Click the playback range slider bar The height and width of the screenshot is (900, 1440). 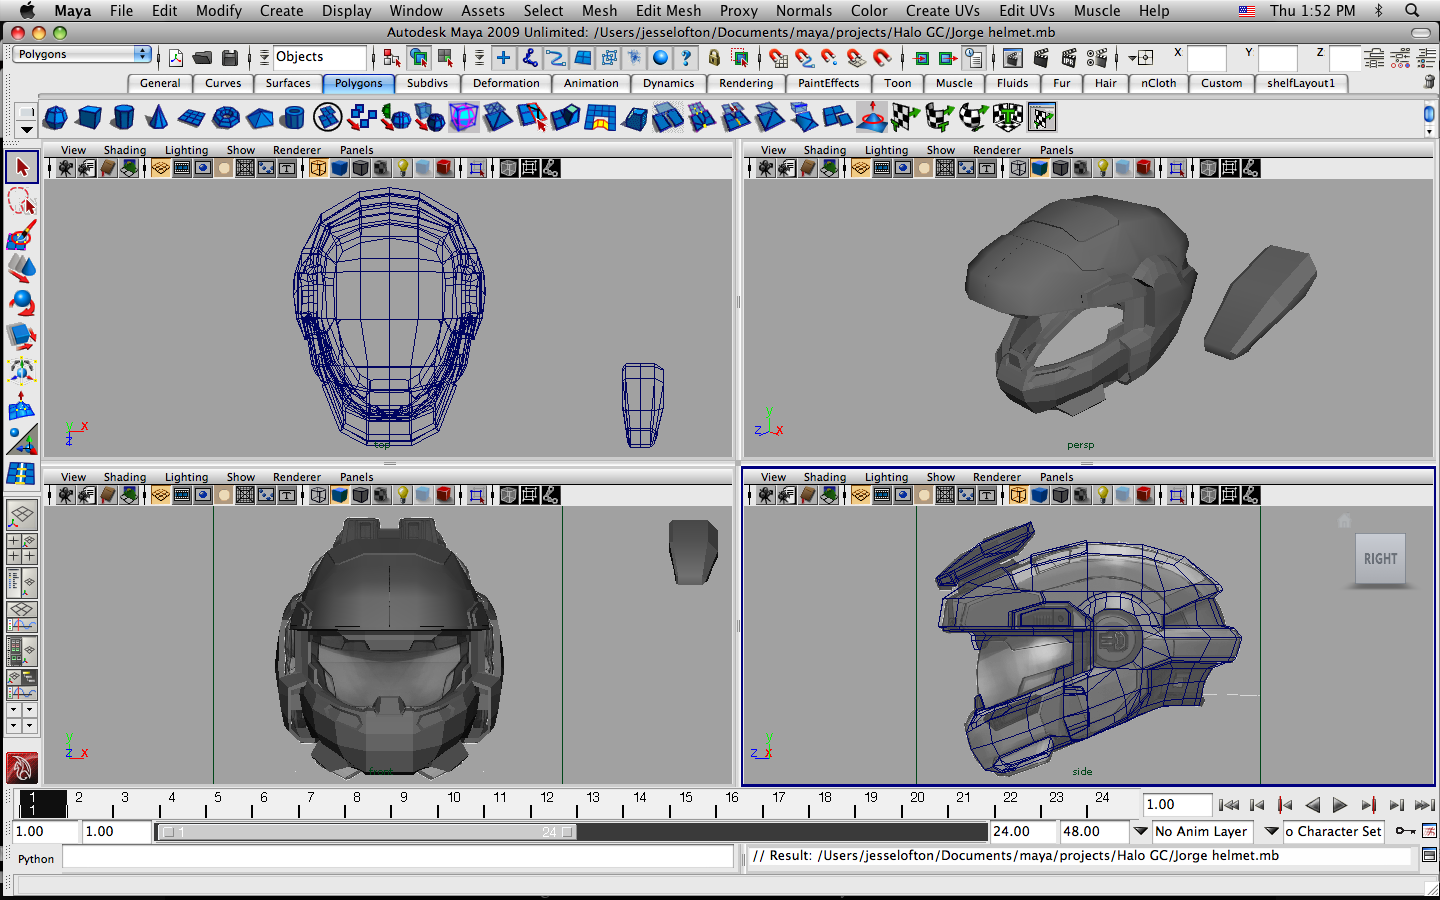[366, 832]
